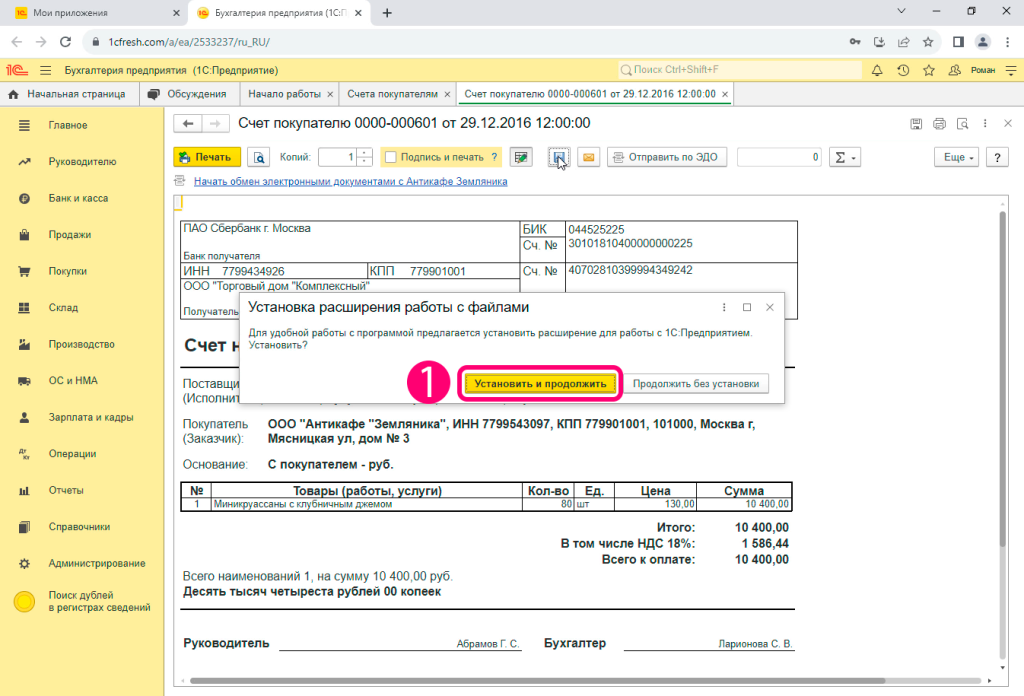1024x696 pixels.
Task: Bookmark this page star in address bar
Action: [928, 42]
